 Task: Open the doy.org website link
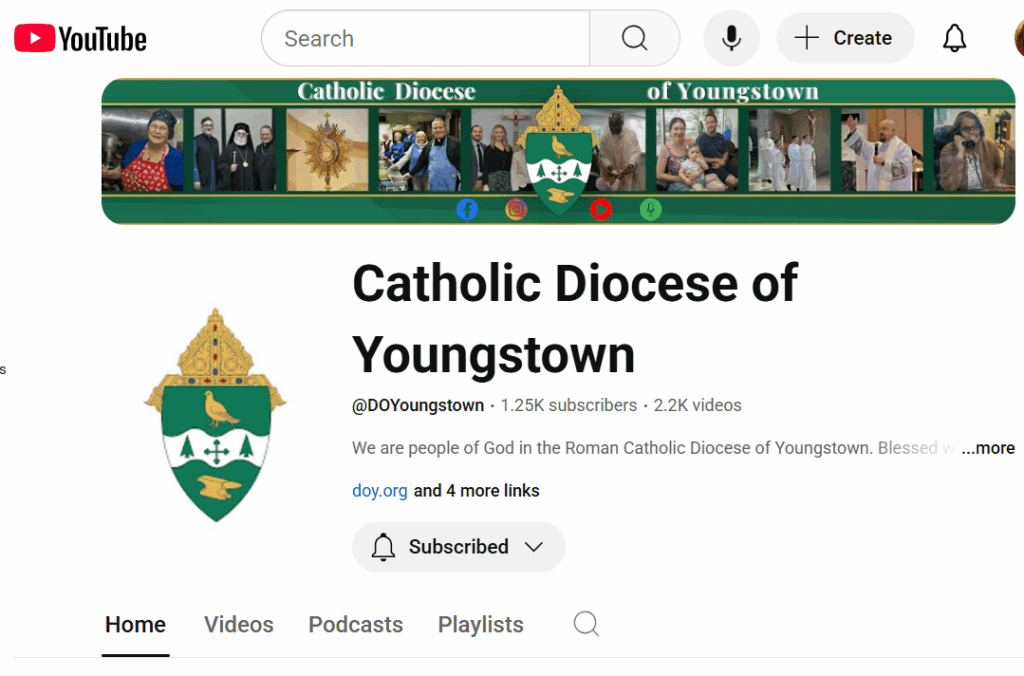379,491
